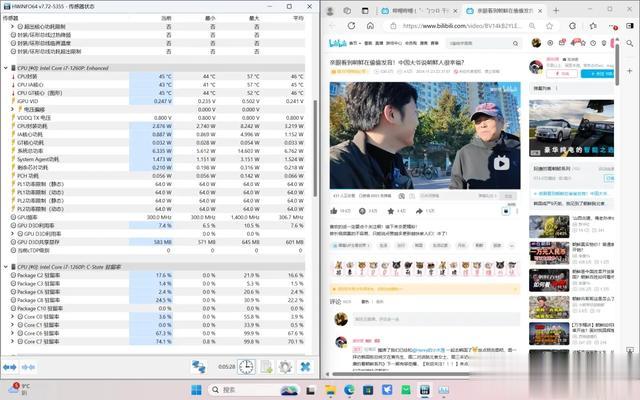Expand GPU D3D usage sub-row
The width and height of the screenshot is (640, 400).
pos(12,233)
